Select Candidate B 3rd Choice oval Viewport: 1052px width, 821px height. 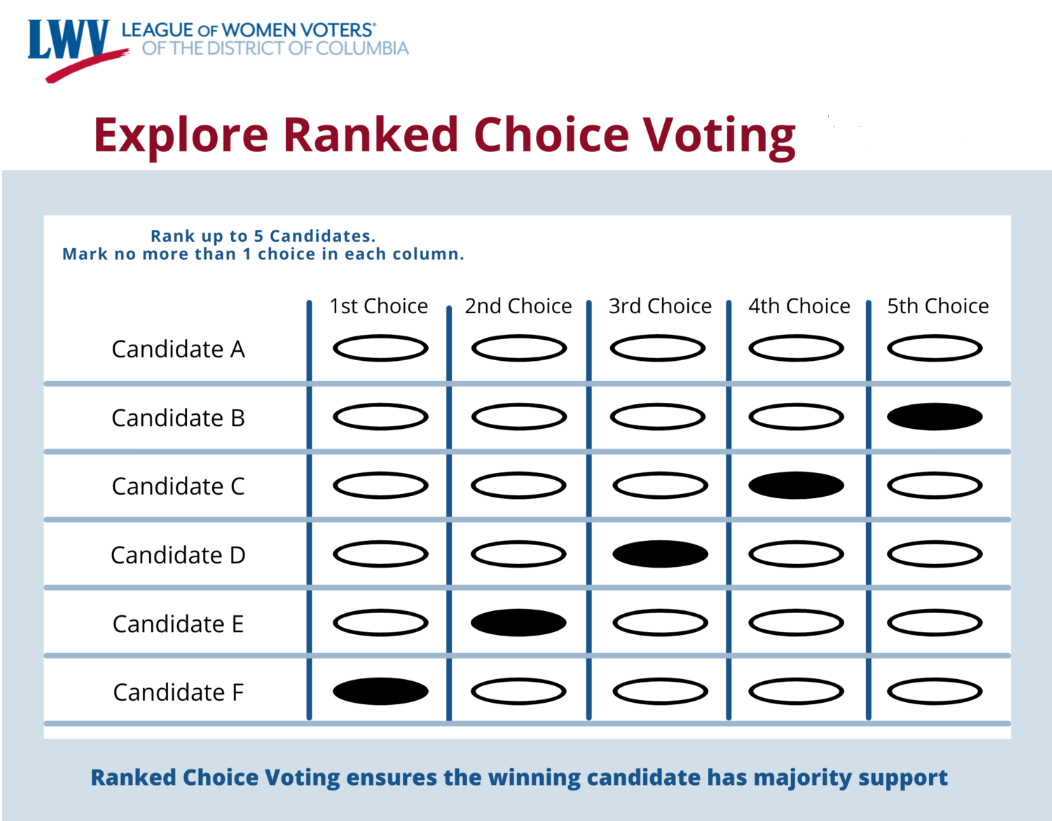coord(658,417)
